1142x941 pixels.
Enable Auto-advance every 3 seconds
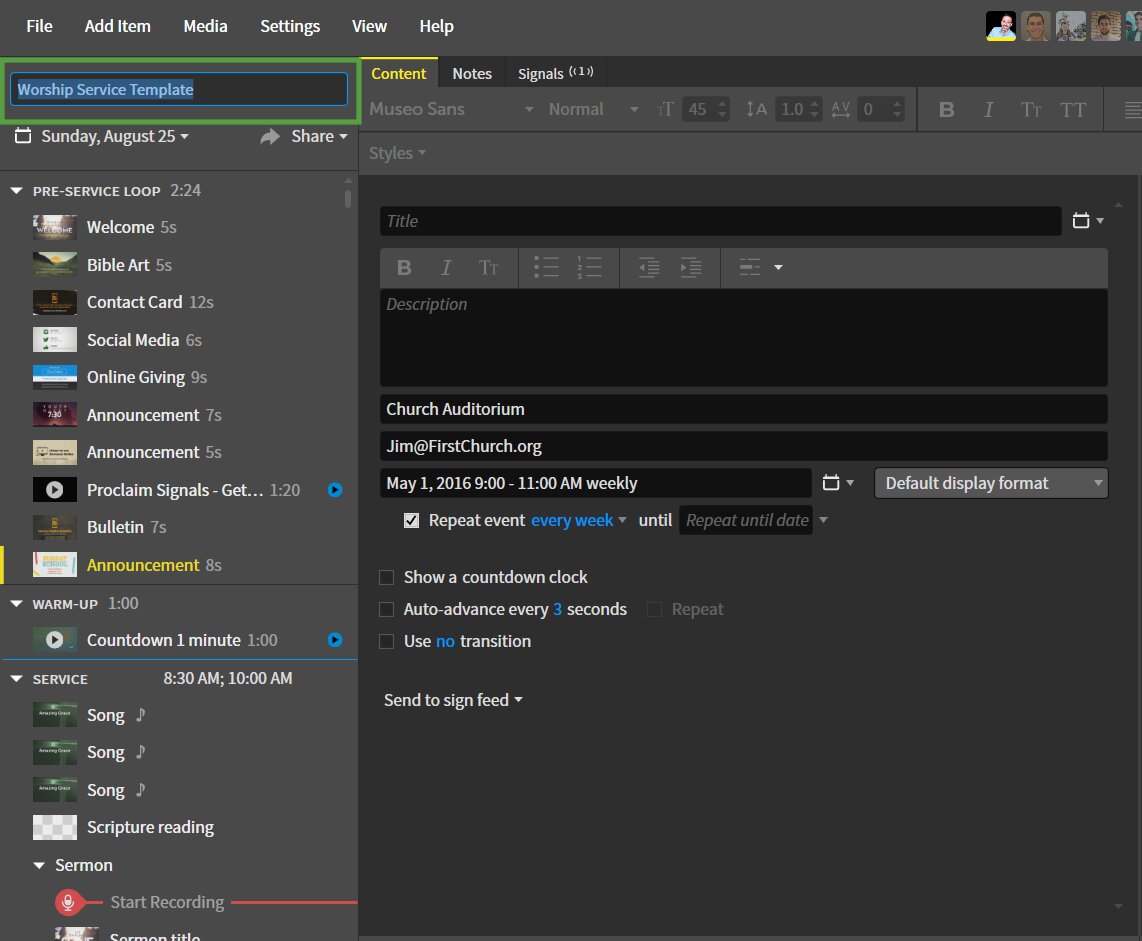[387, 610]
